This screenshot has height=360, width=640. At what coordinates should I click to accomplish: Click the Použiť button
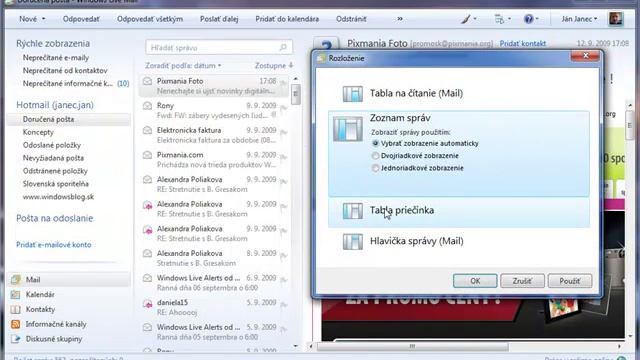pos(570,281)
